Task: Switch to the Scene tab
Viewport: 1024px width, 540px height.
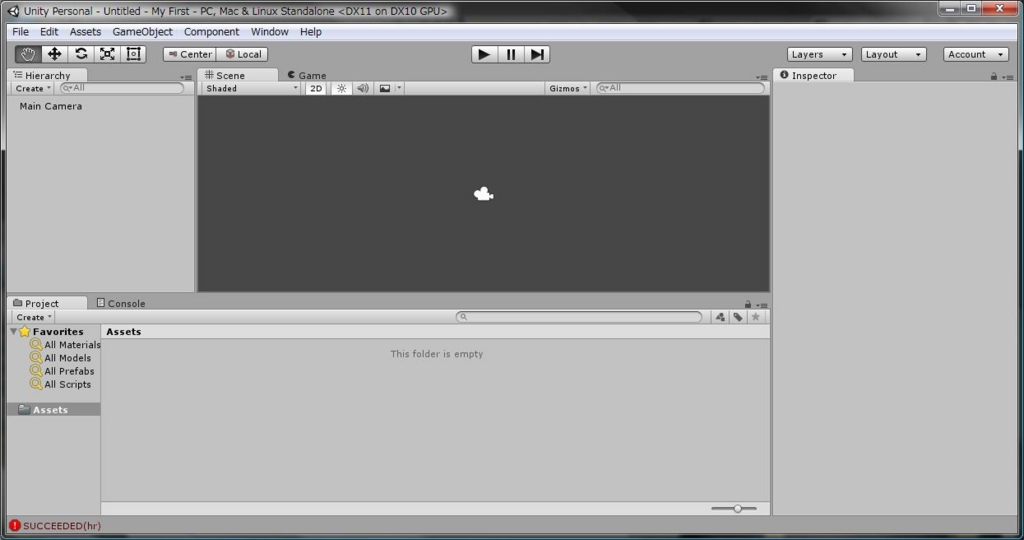Action: click(238, 75)
